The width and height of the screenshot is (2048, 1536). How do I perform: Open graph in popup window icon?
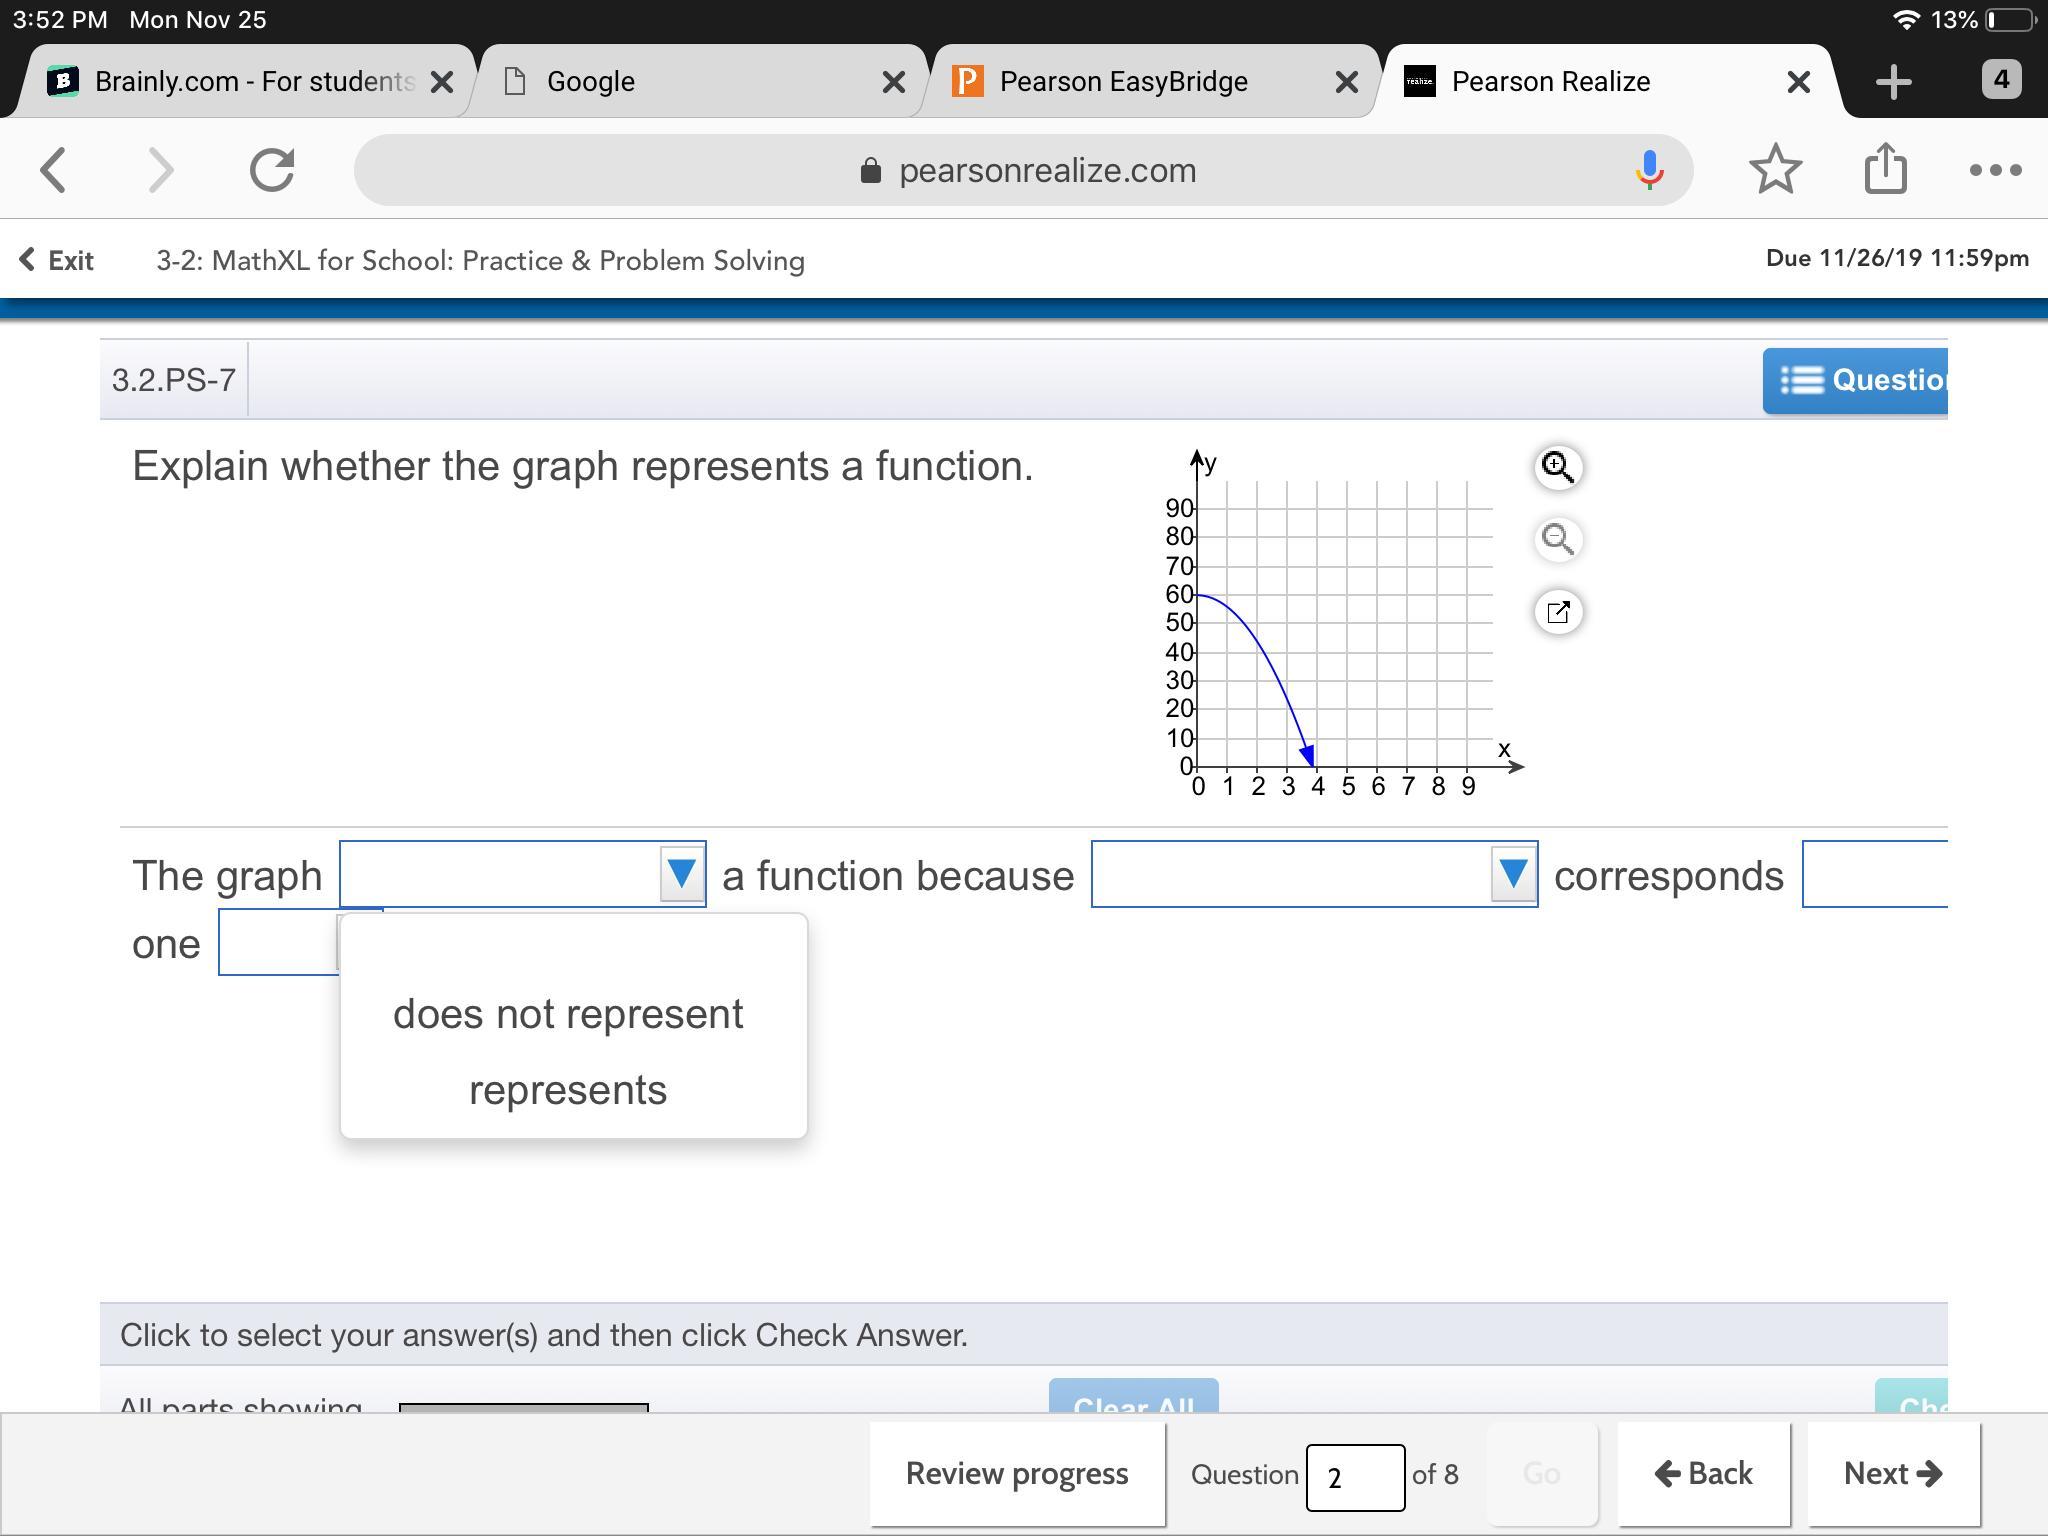pos(1557,612)
